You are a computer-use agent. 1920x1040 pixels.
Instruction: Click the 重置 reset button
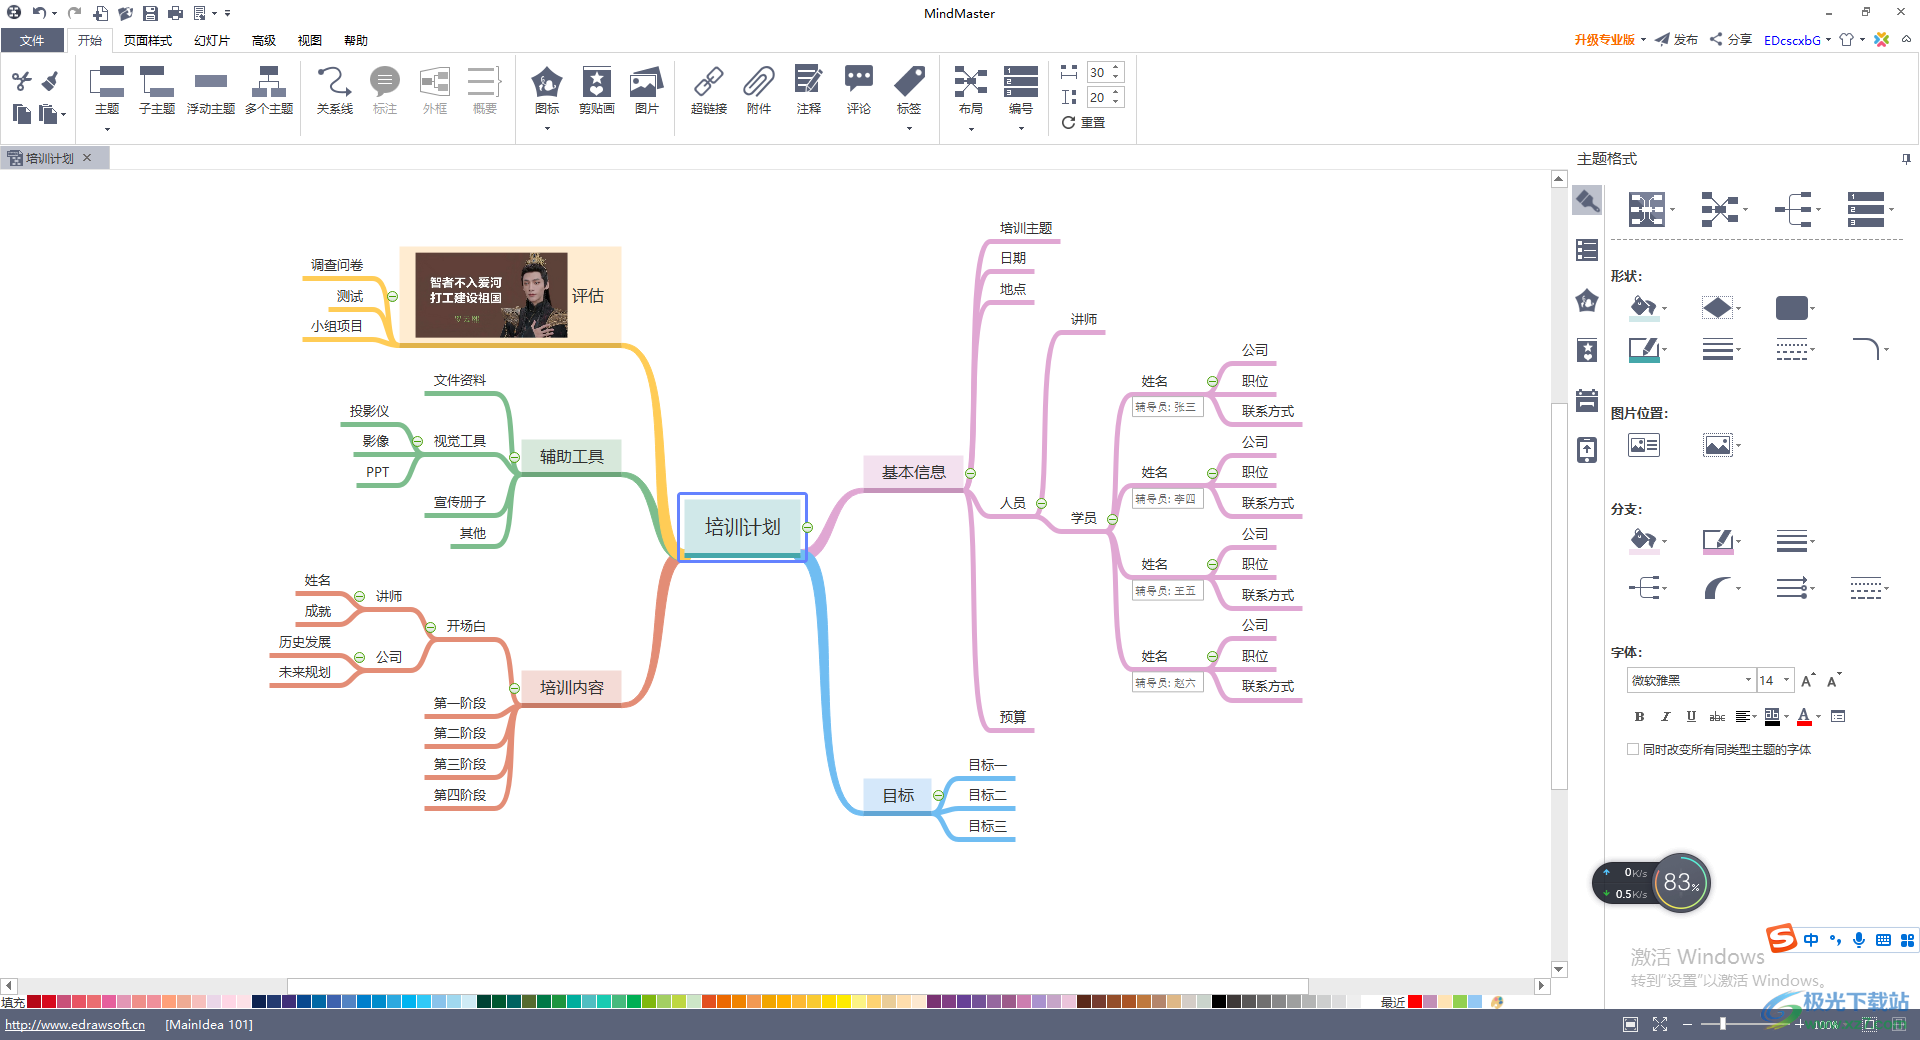tap(1083, 122)
